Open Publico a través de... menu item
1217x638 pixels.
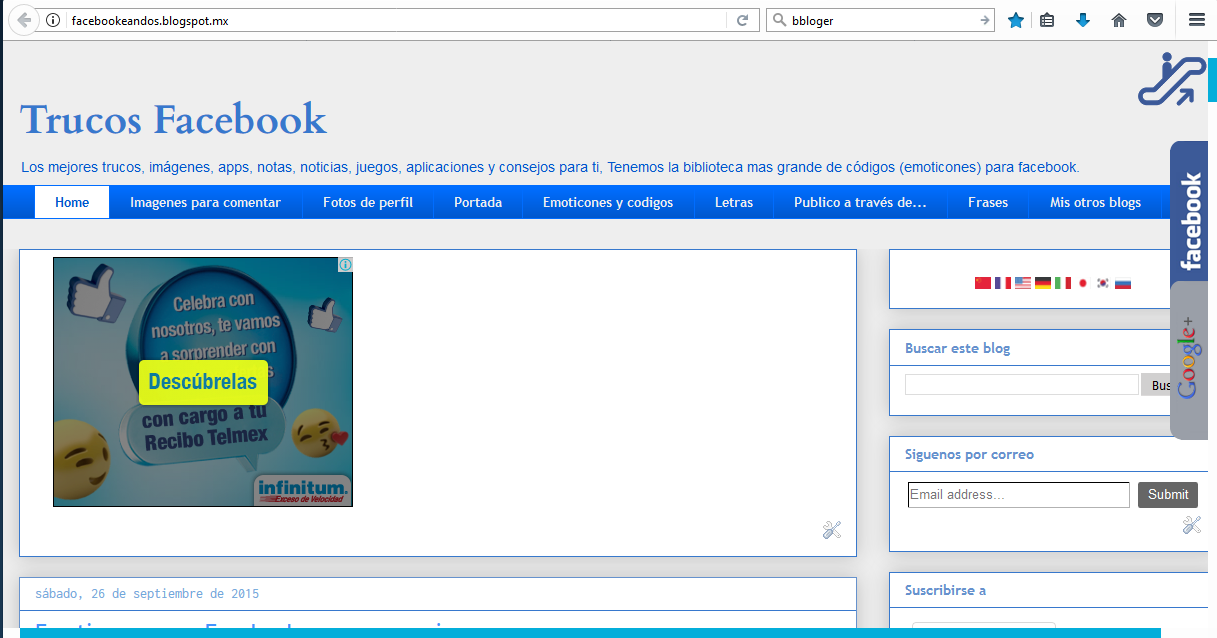coord(860,202)
